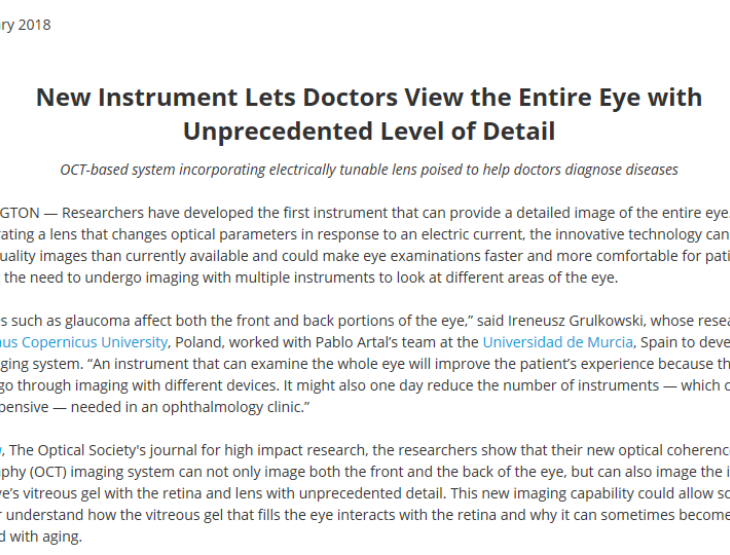This screenshot has width=730, height=555.
Task: Click the article headline starting "New Instrument"
Action: pos(369,97)
